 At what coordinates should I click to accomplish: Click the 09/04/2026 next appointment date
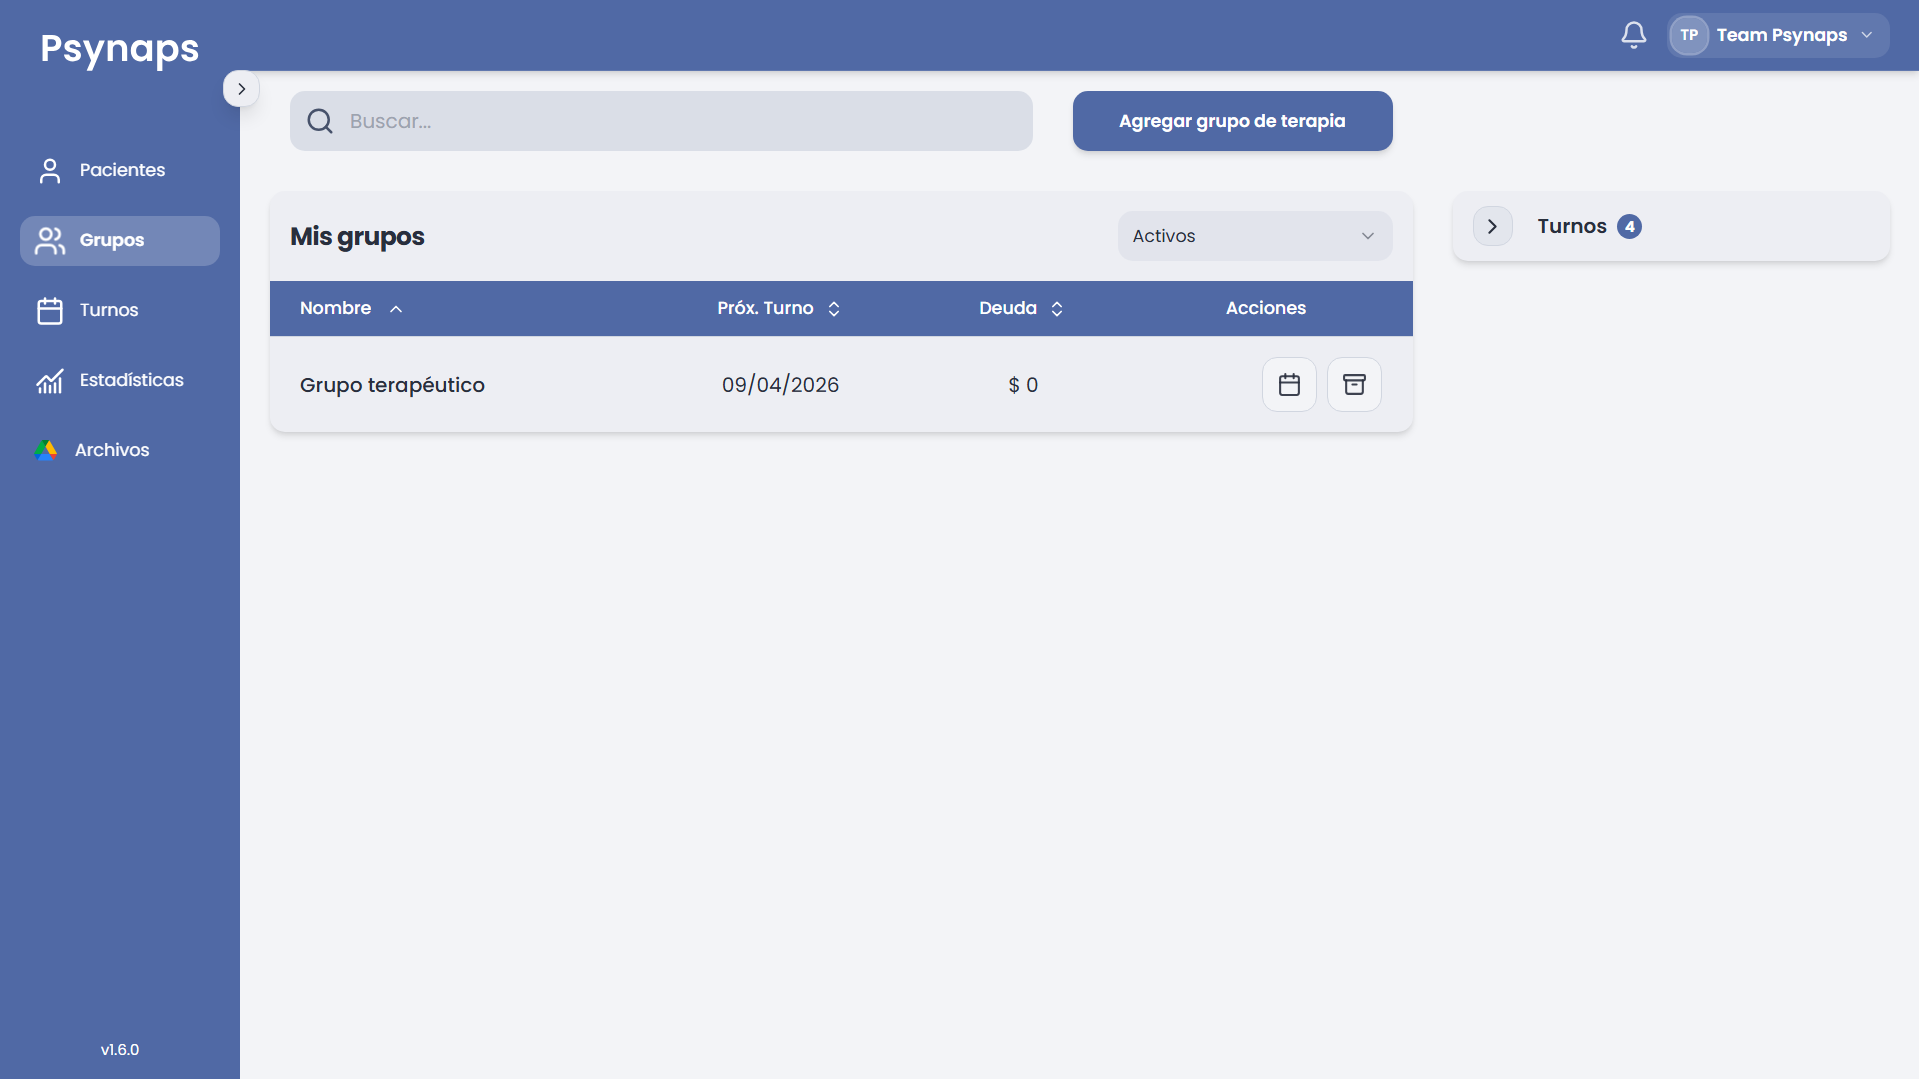780,385
